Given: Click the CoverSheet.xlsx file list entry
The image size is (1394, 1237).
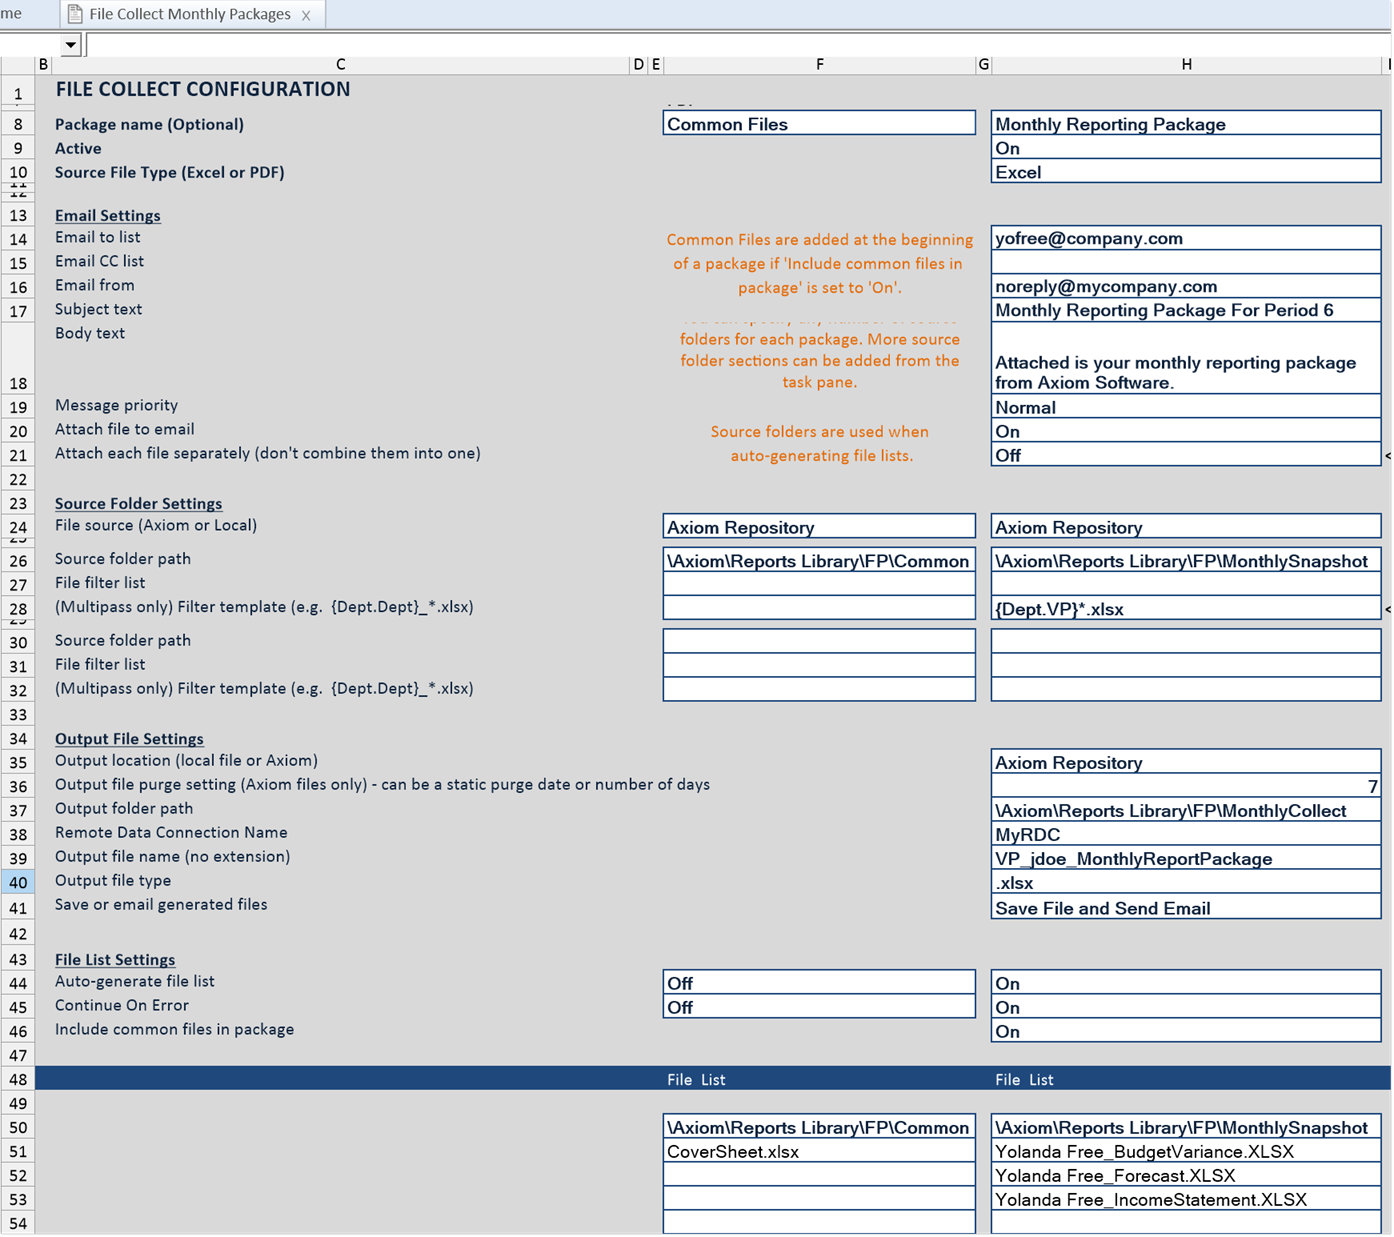Looking at the screenshot, I should (x=818, y=1152).
